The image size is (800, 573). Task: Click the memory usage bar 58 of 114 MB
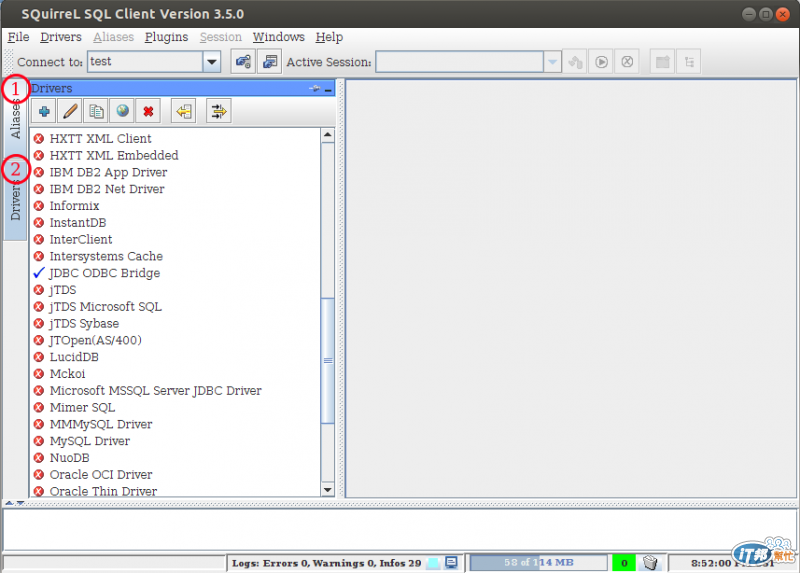click(538, 562)
